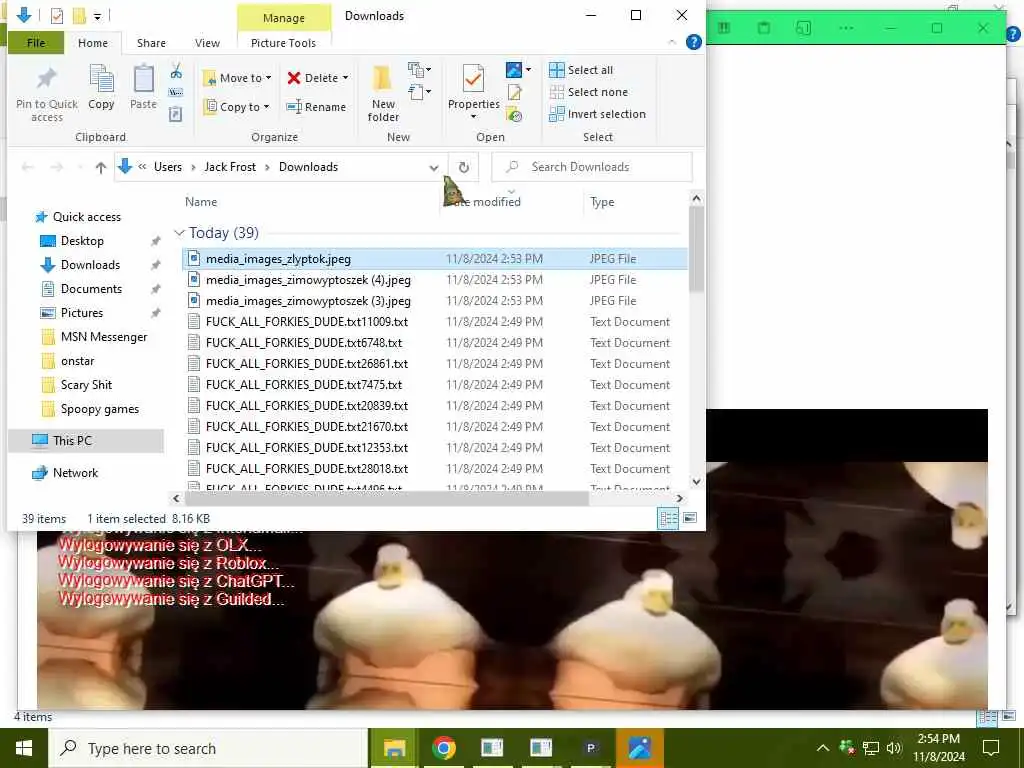Expand the New item dropdown
1024x768 pixels.
coord(419,69)
